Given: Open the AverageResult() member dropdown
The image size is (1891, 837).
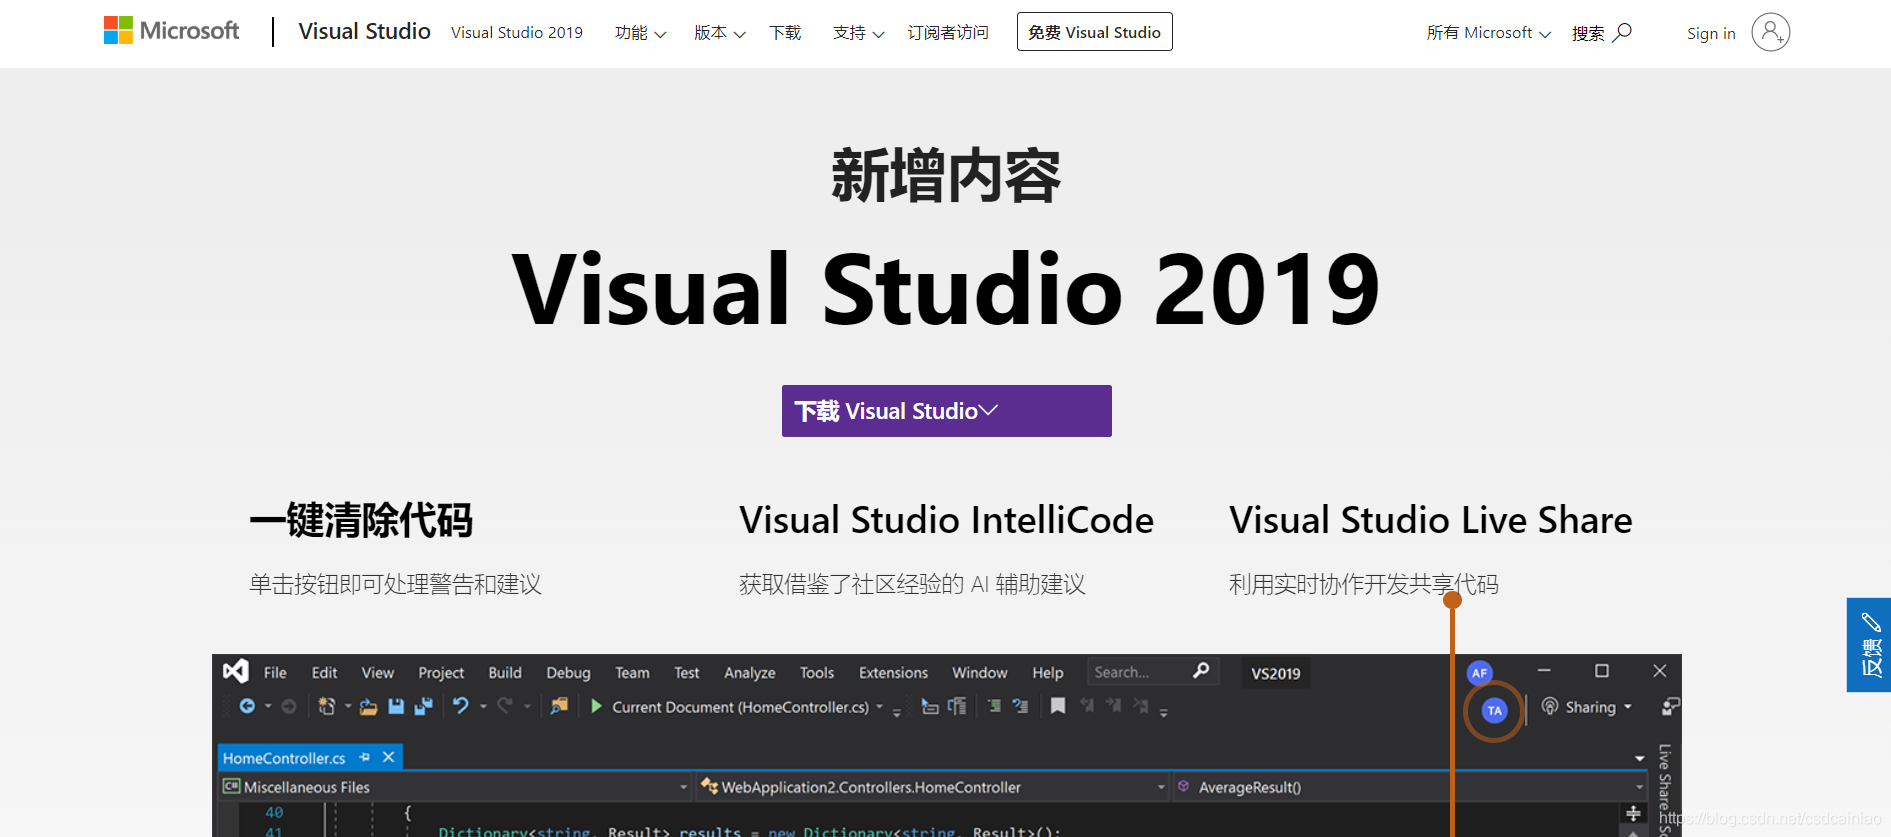Looking at the screenshot, I should click(1410, 787).
